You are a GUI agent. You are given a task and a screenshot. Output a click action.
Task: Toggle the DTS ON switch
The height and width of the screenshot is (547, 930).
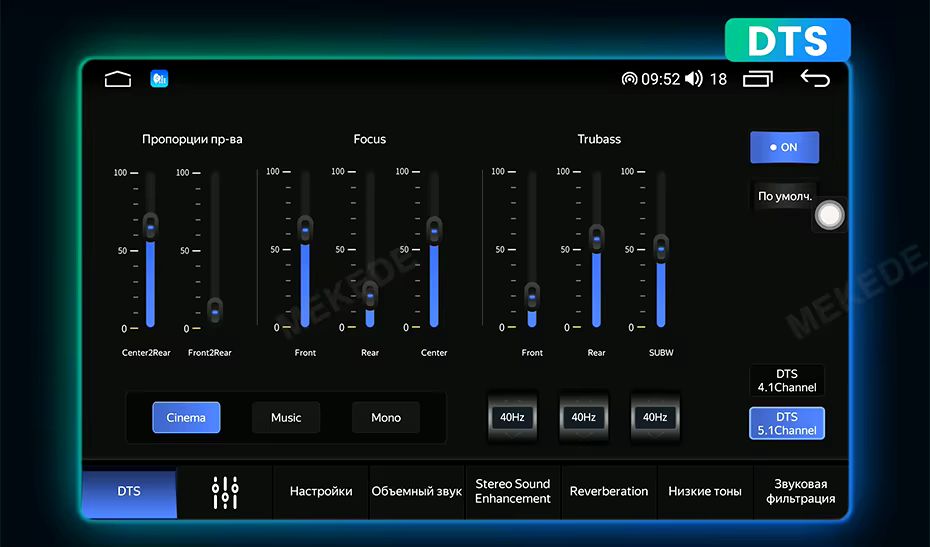(x=784, y=147)
